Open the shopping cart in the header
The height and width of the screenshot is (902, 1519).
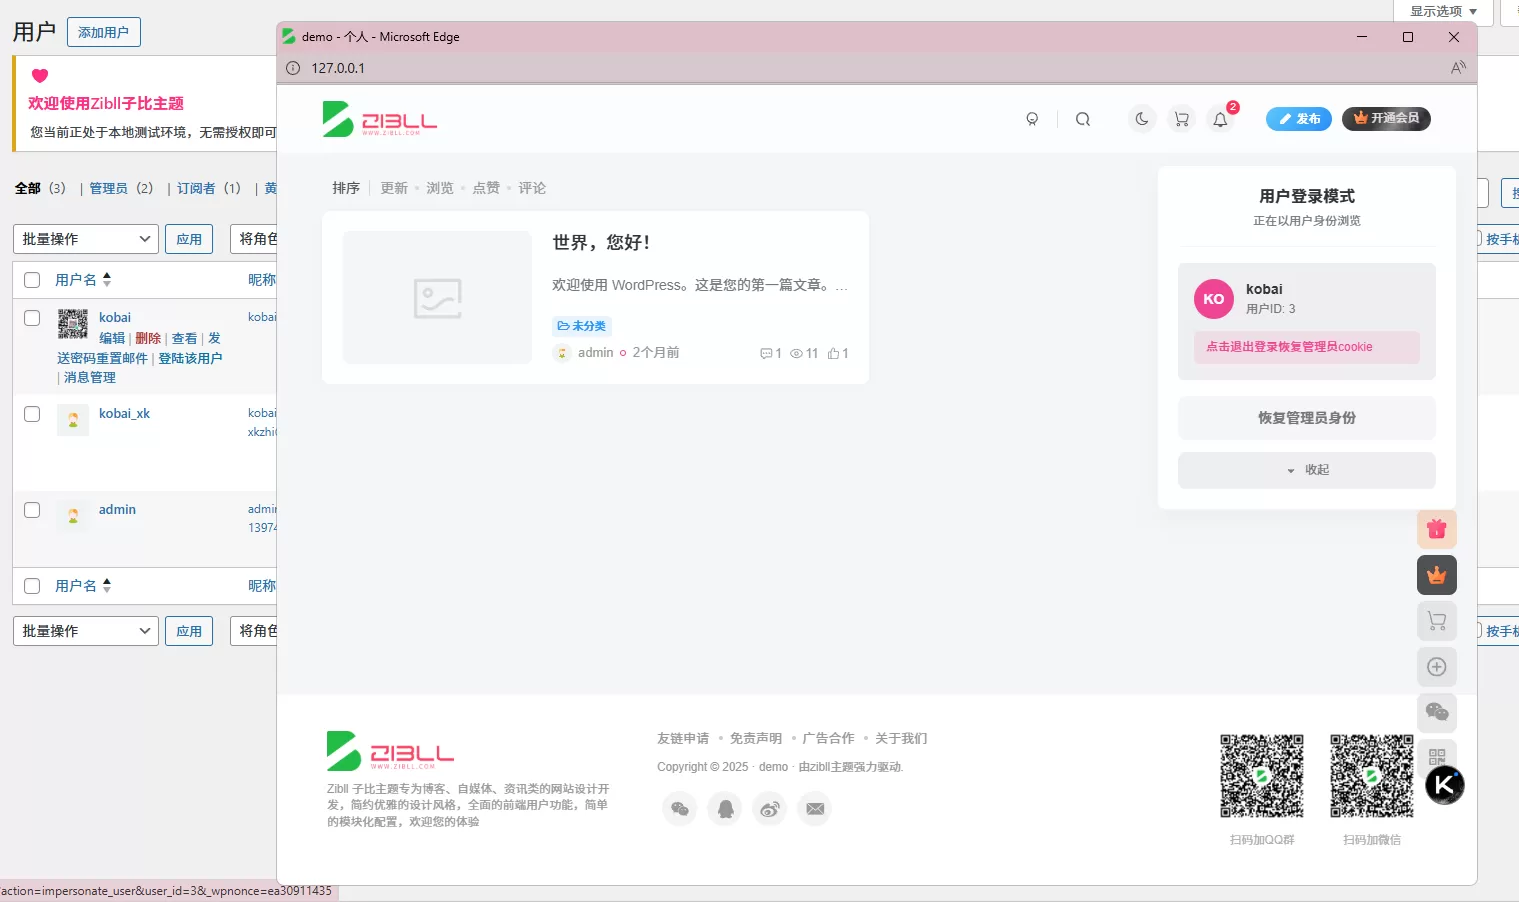1182,119
